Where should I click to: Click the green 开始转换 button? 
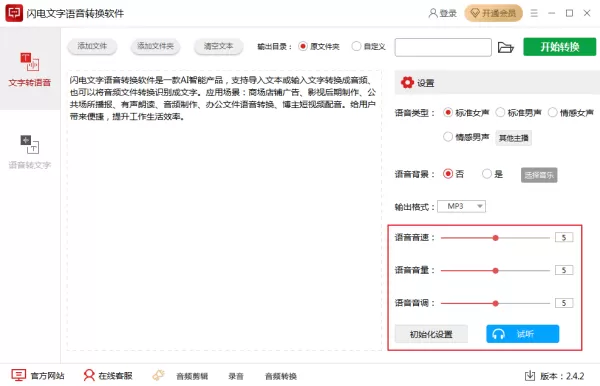[x=559, y=47]
